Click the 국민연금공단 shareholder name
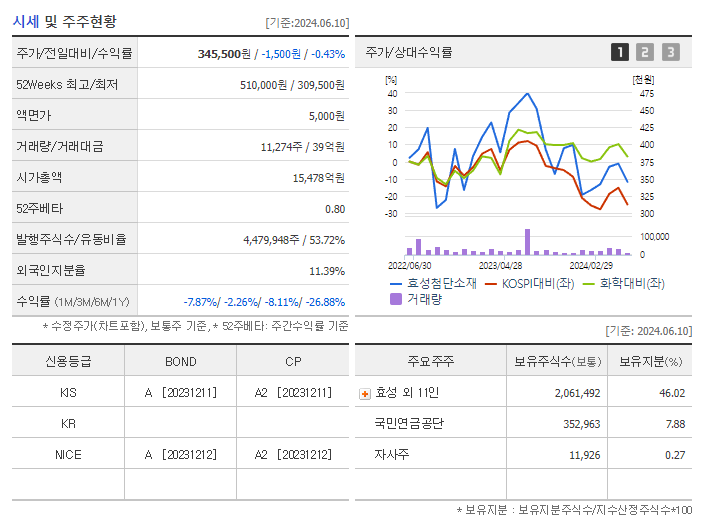This screenshot has width=702, height=525. 409,423
